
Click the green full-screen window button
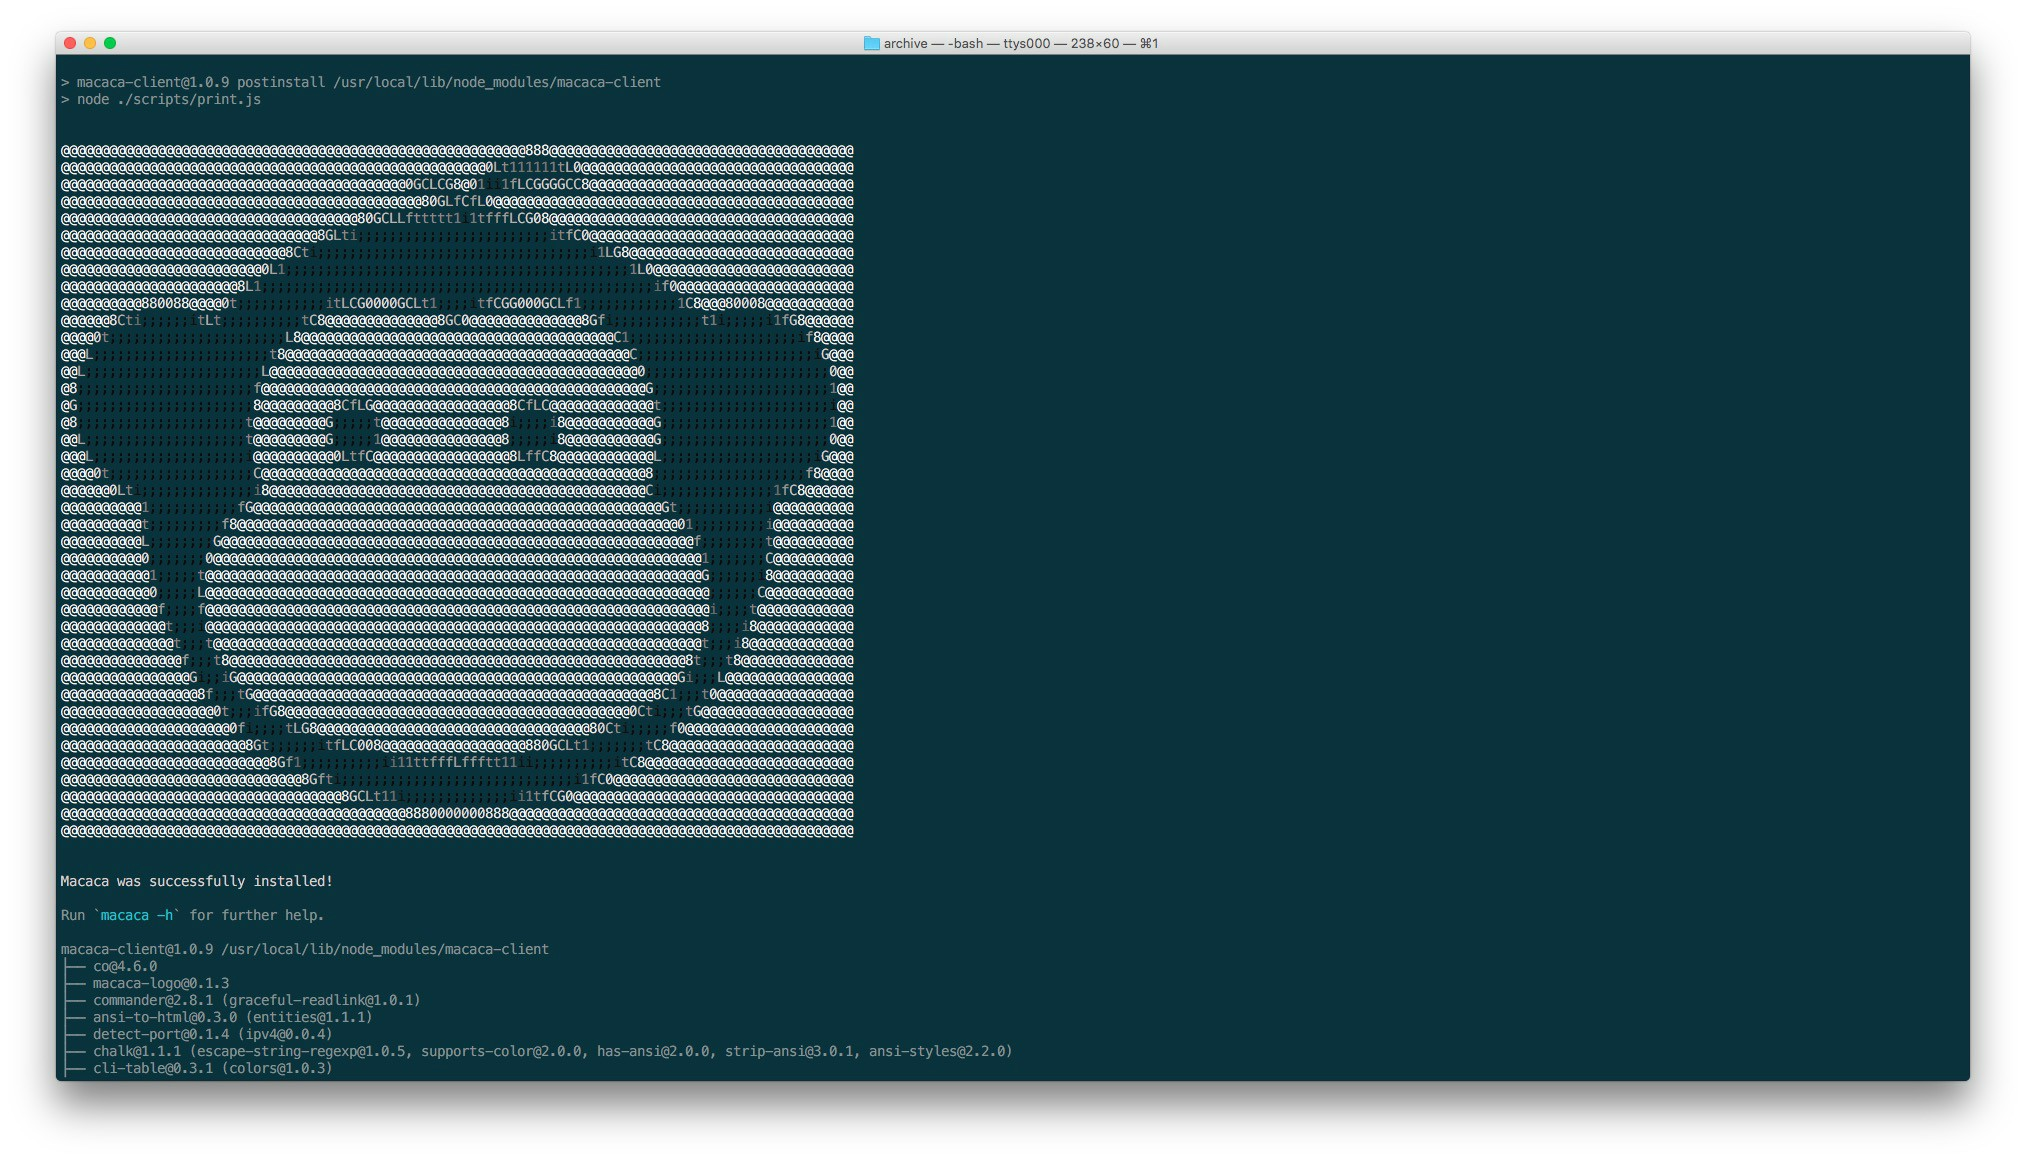pyautogui.click(x=110, y=43)
